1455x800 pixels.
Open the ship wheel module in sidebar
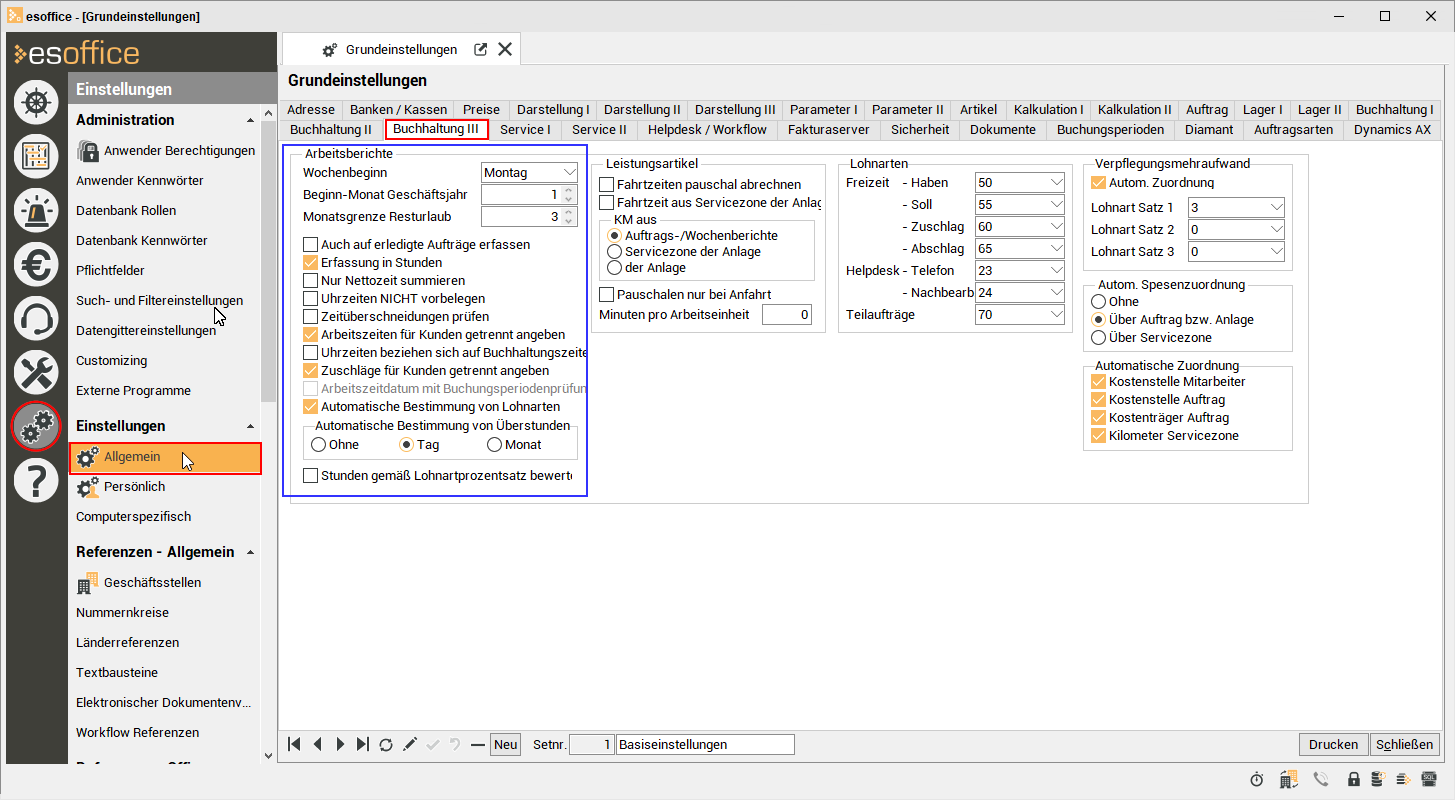tap(36, 102)
